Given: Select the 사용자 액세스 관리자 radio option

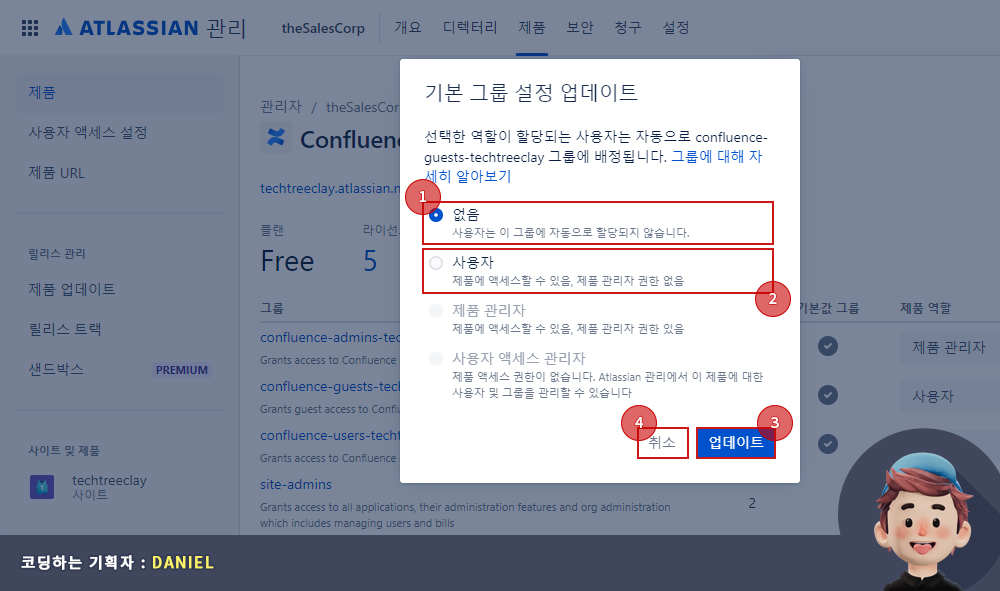Looking at the screenshot, I should pyautogui.click(x=436, y=359).
